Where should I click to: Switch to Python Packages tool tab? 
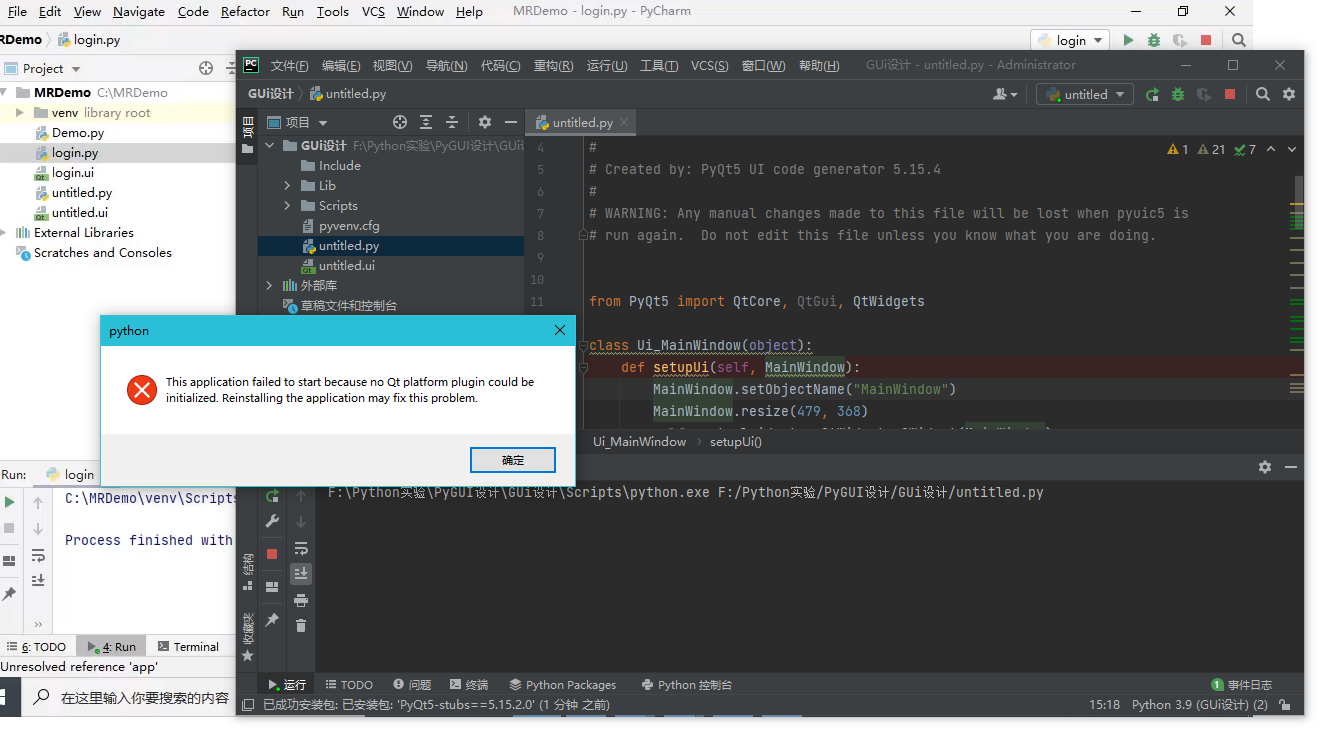(562, 685)
